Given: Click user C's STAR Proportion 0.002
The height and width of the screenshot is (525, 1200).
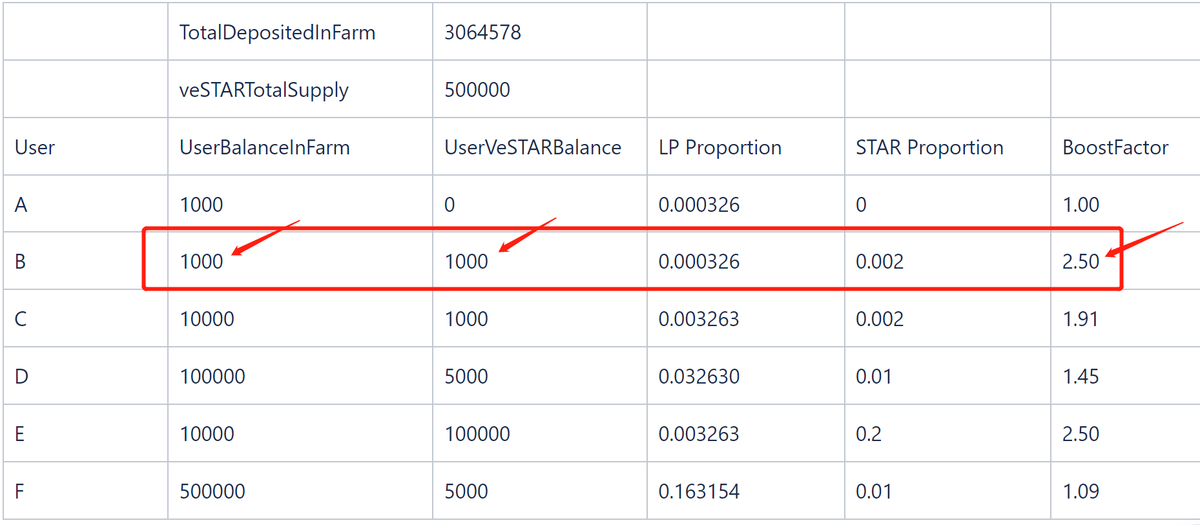Looking at the screenshot, I should tap(880, 319).
